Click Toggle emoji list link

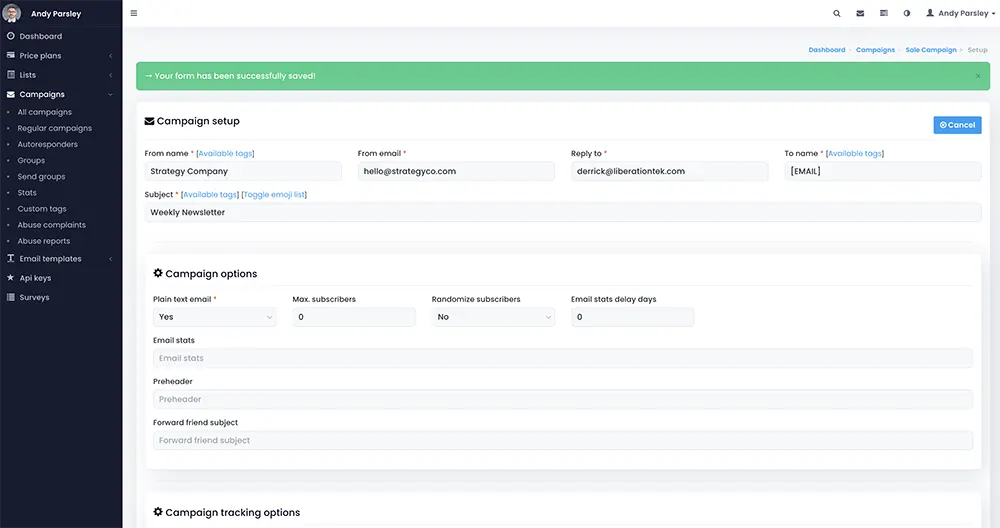click(274, 194)
